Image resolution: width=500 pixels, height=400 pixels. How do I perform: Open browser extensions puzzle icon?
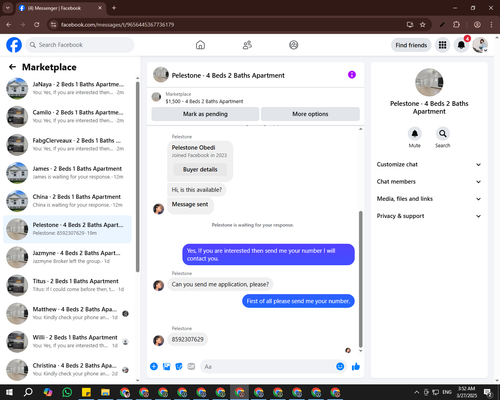click(x=456, y=24)
